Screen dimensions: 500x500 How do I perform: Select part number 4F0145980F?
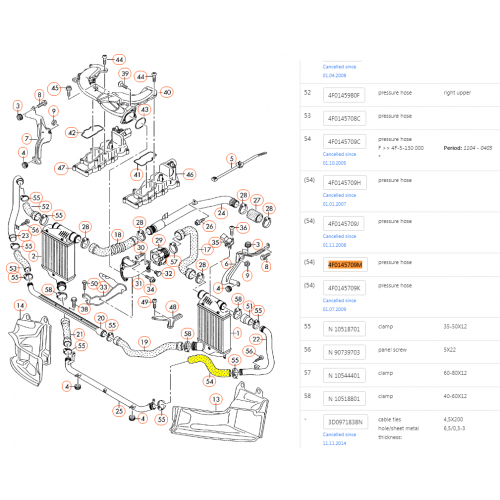coord(344,95)
